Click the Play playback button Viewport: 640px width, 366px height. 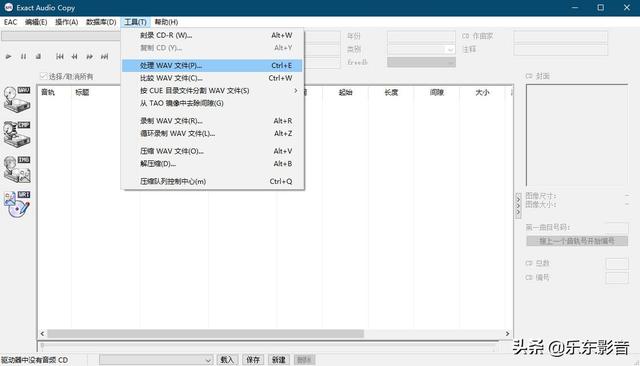(x=8, y=56)
